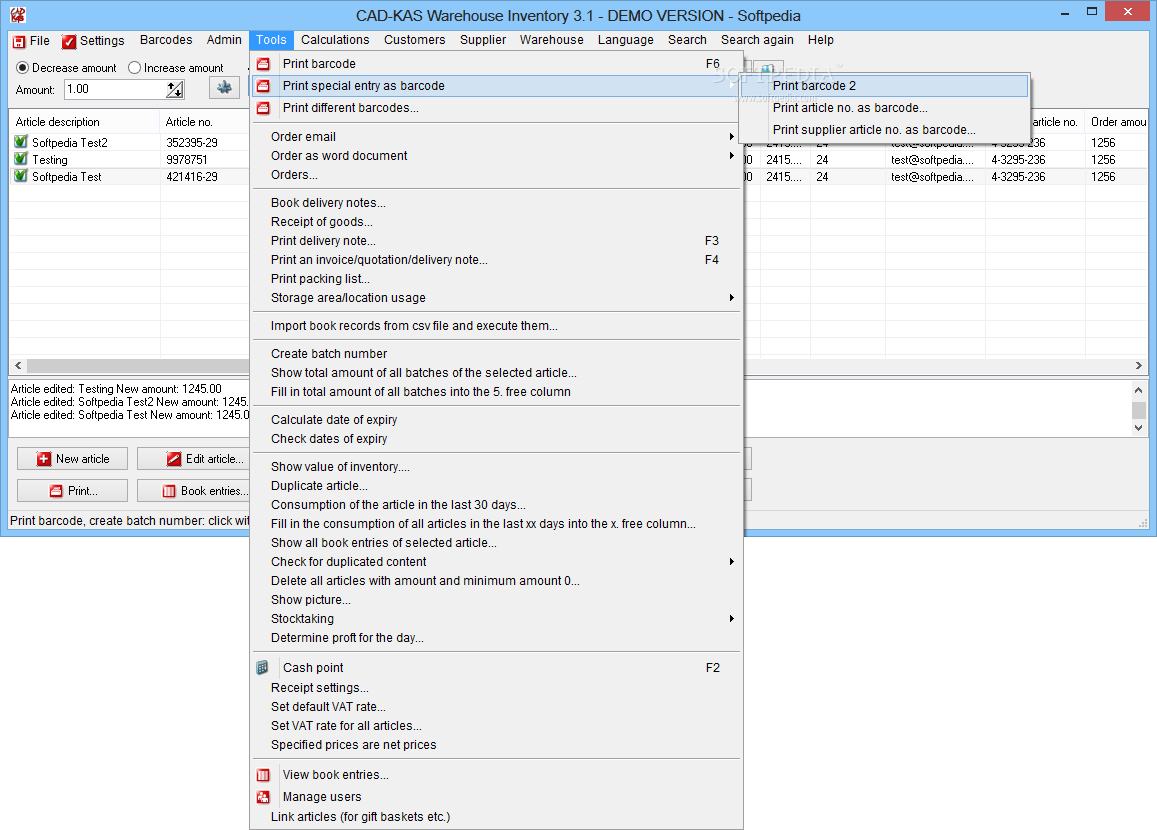Choose Print article no. as barcode
This screenshot has height=830, width=1157.
coord(884,108)
